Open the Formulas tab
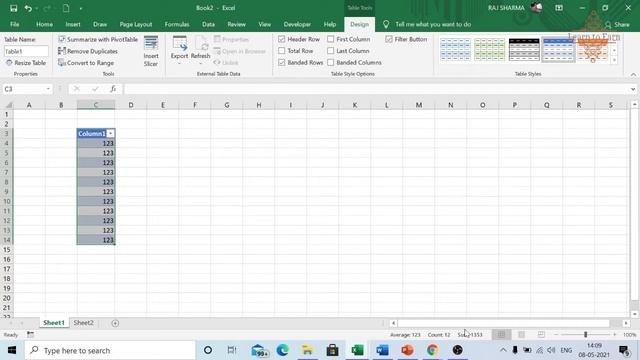This screenshot has height=360, width=640. [177, 24]
